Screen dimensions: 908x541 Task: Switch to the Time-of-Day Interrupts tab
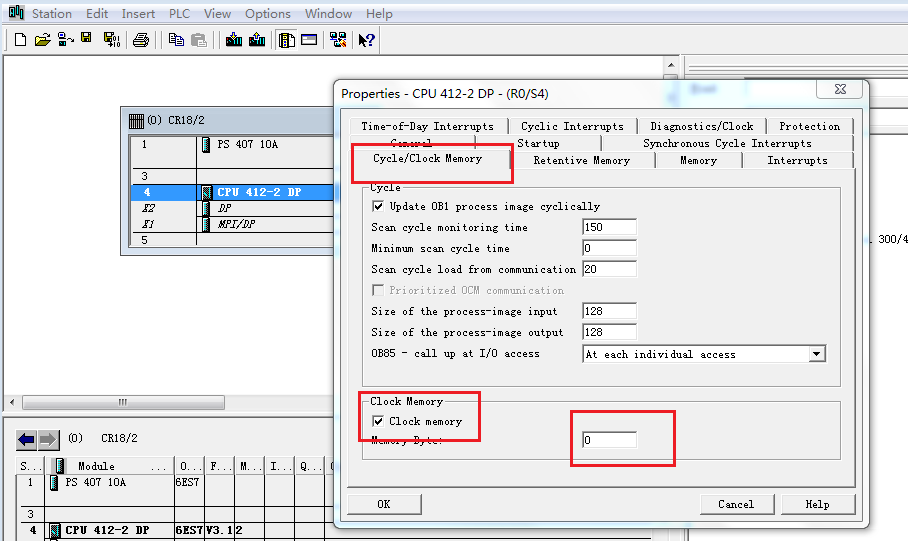coord(427,126)
